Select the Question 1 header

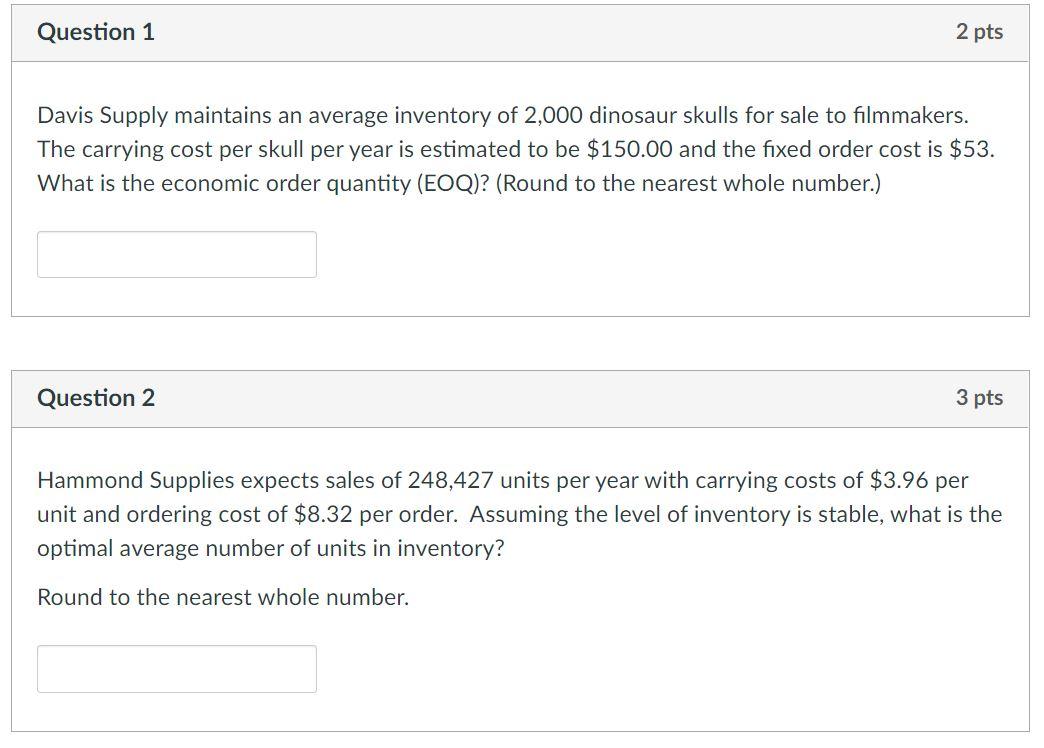[x=95, y=31]
